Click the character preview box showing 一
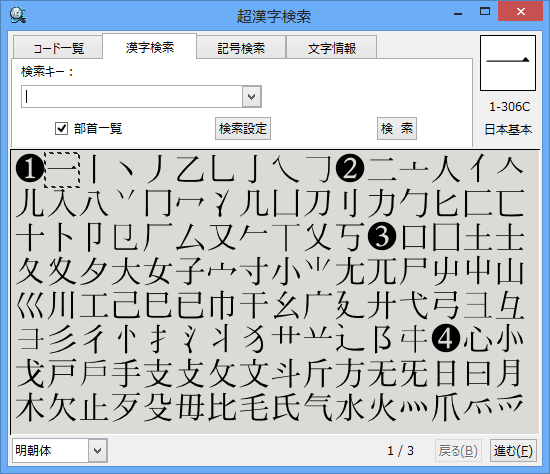The height and width of the screenshot is (474, 550). coord(508,63)
